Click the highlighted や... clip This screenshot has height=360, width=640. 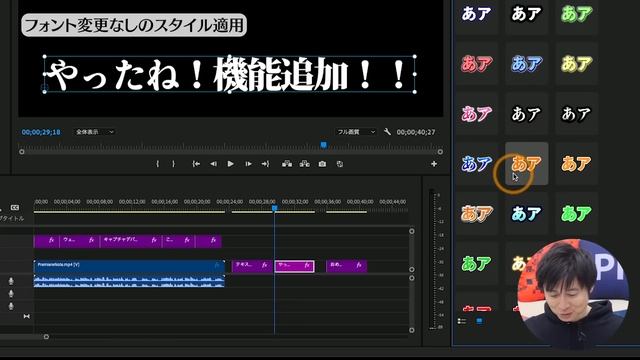(294, 266)
